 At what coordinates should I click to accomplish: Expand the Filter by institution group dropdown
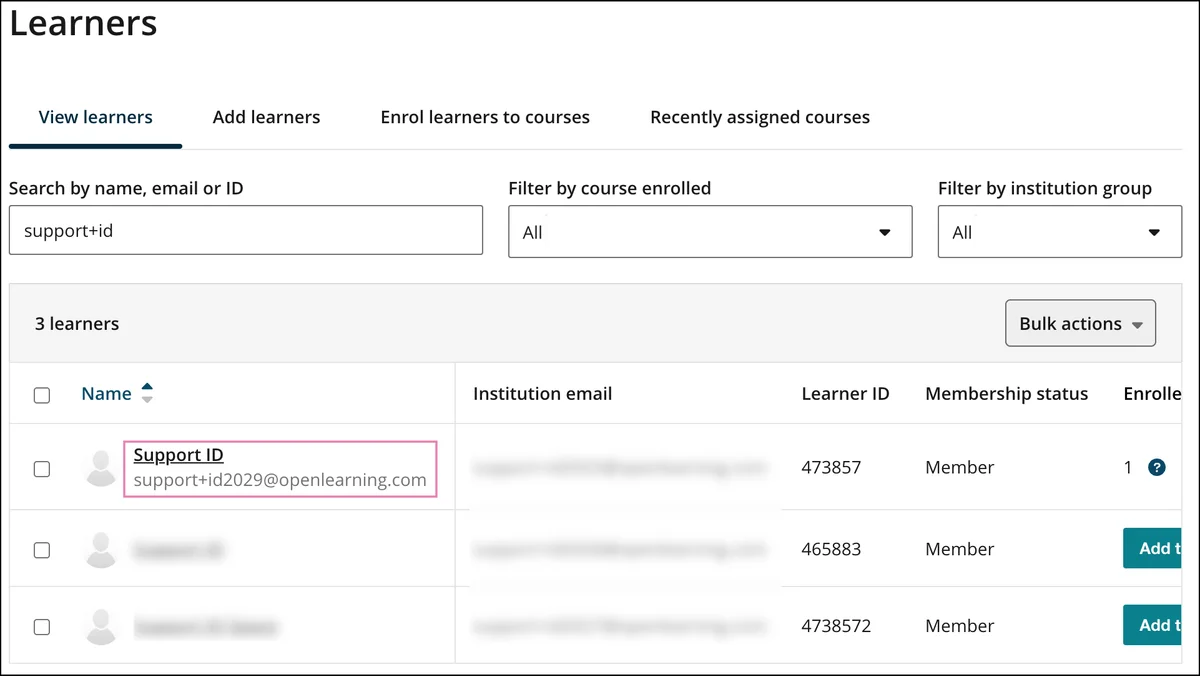tap(1059, 232)
